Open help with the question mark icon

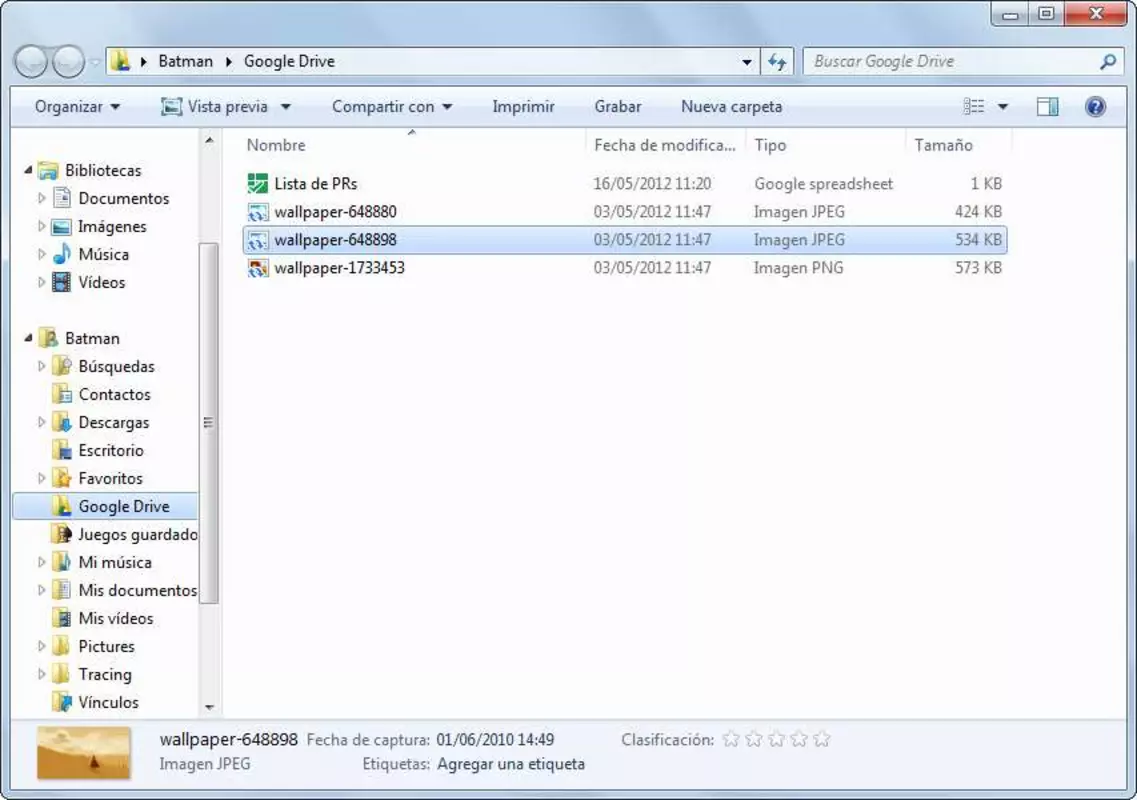tap(1095, 107)
